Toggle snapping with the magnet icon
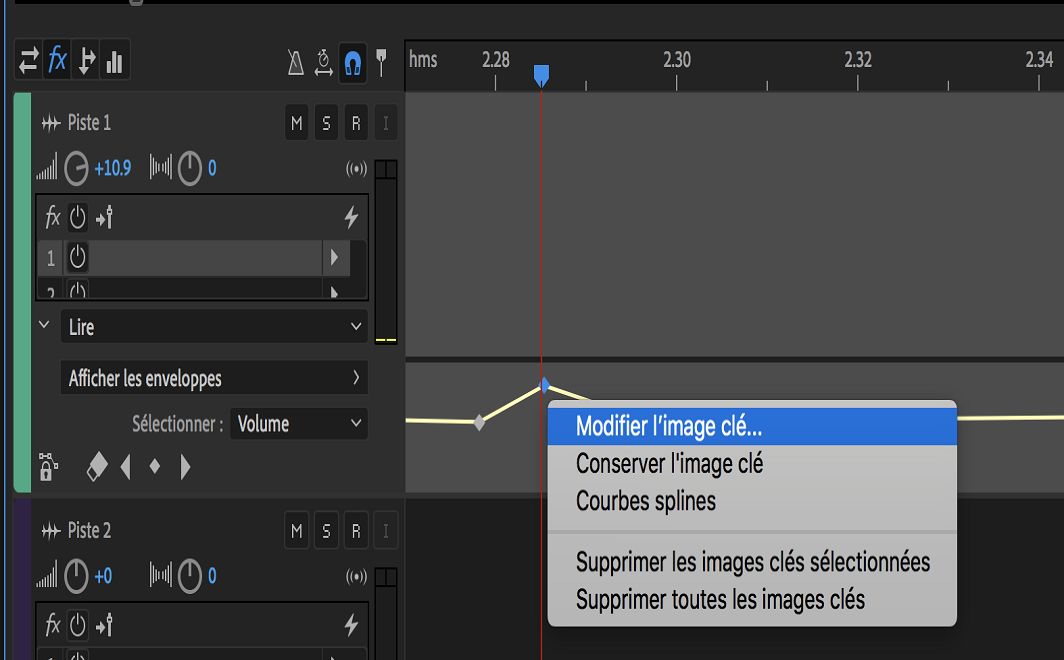1064x660 pixels. pos(352,61)
